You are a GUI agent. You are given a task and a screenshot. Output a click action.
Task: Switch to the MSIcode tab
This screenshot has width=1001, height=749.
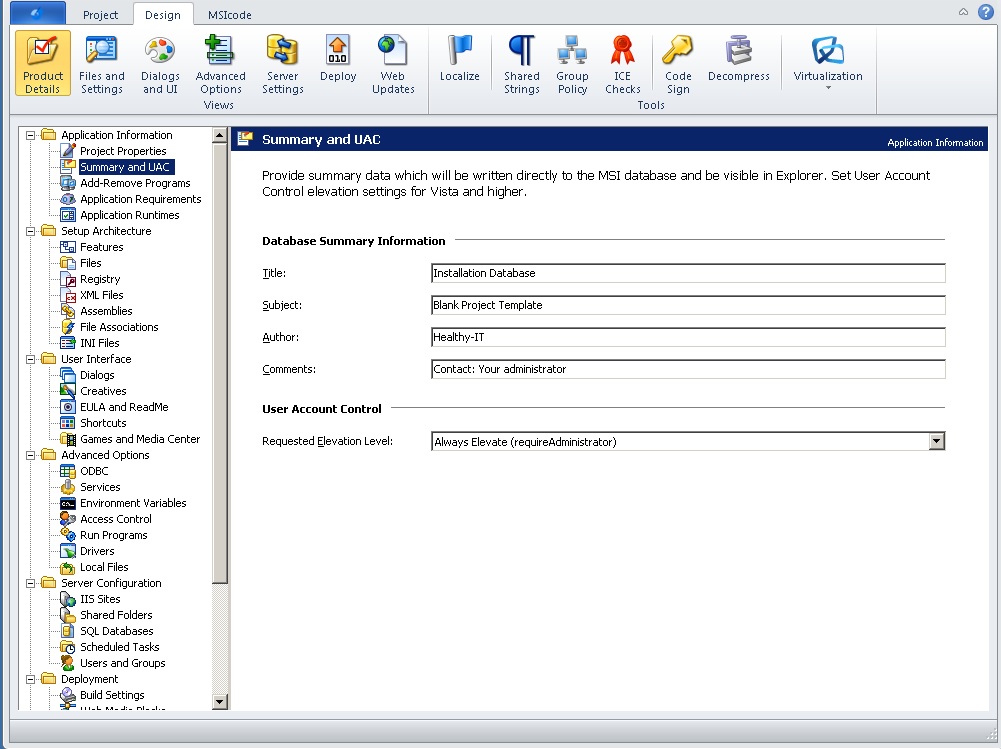230,15
